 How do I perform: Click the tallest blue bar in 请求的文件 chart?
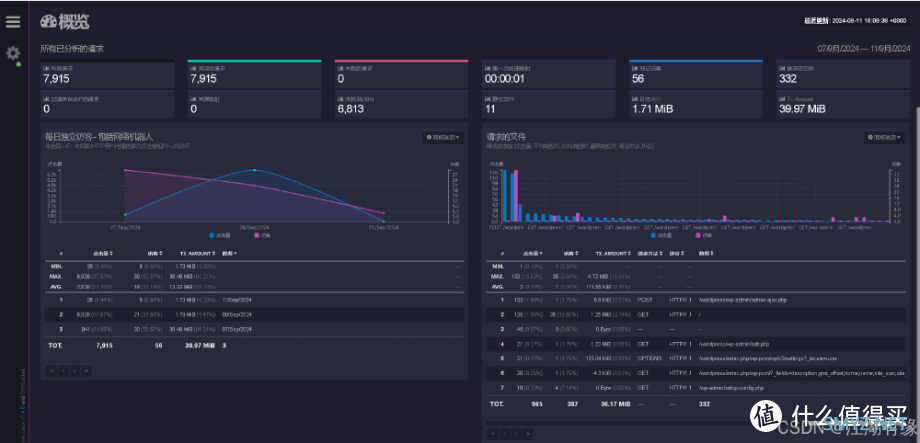tap(504, 196)
